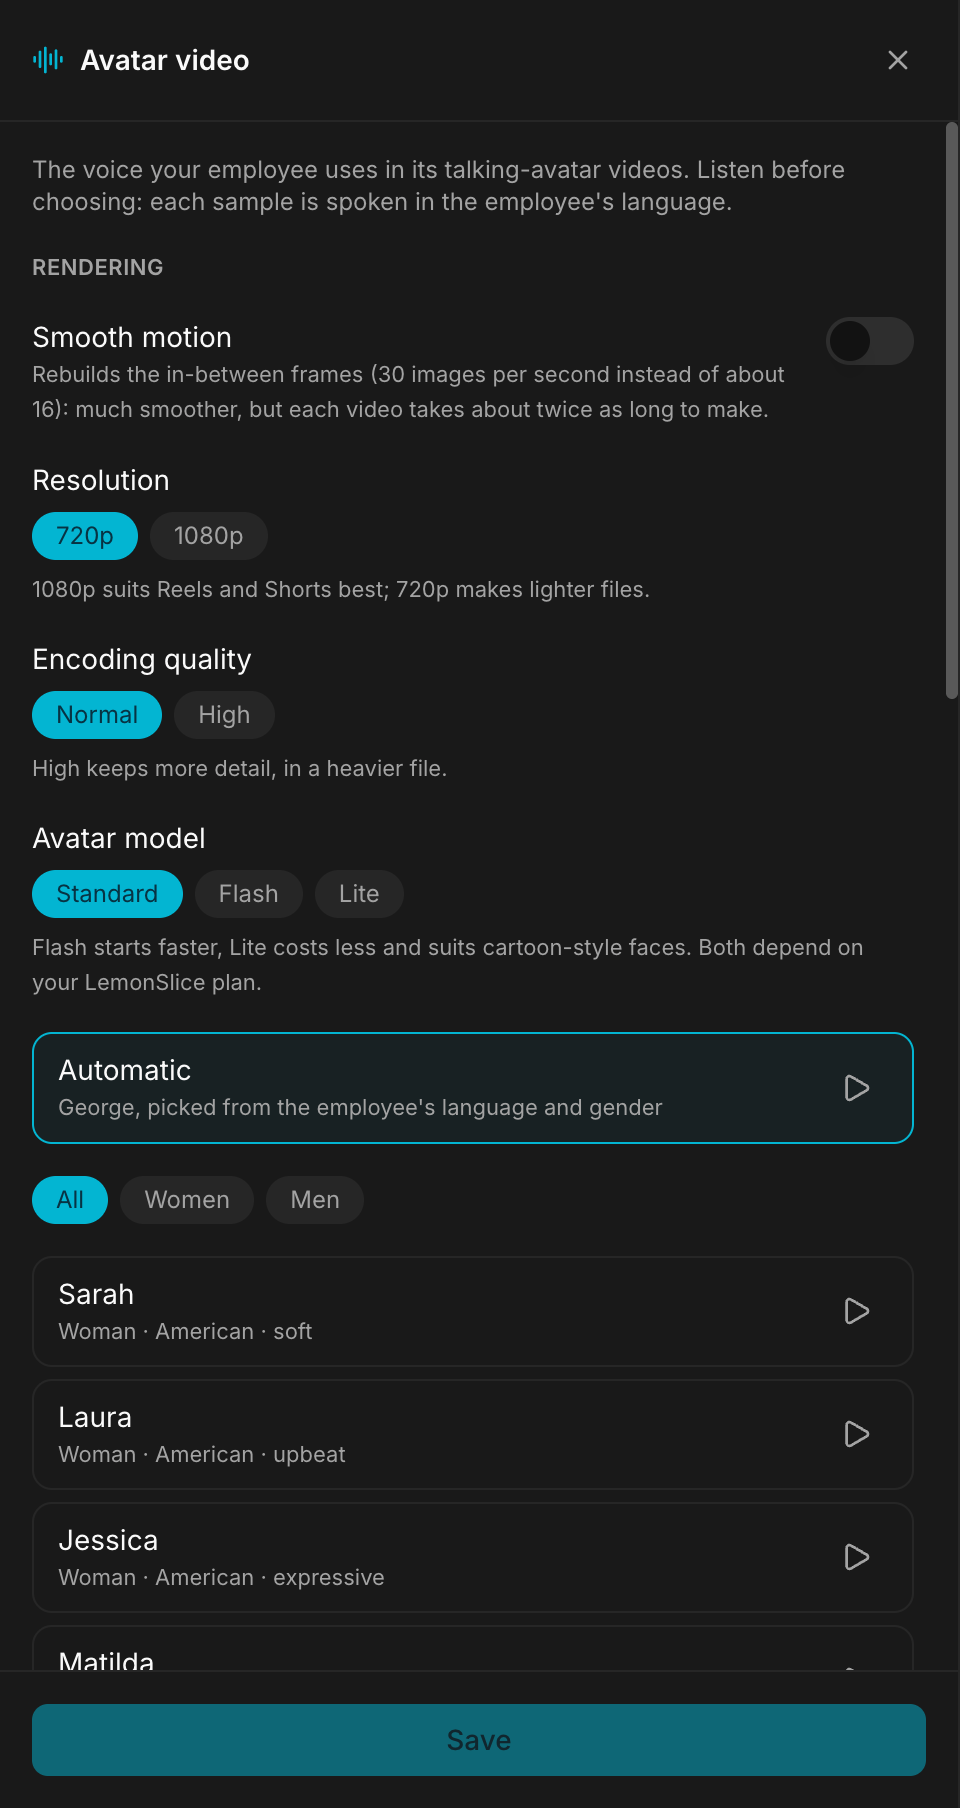Play Laura's voice sample

857,1434
